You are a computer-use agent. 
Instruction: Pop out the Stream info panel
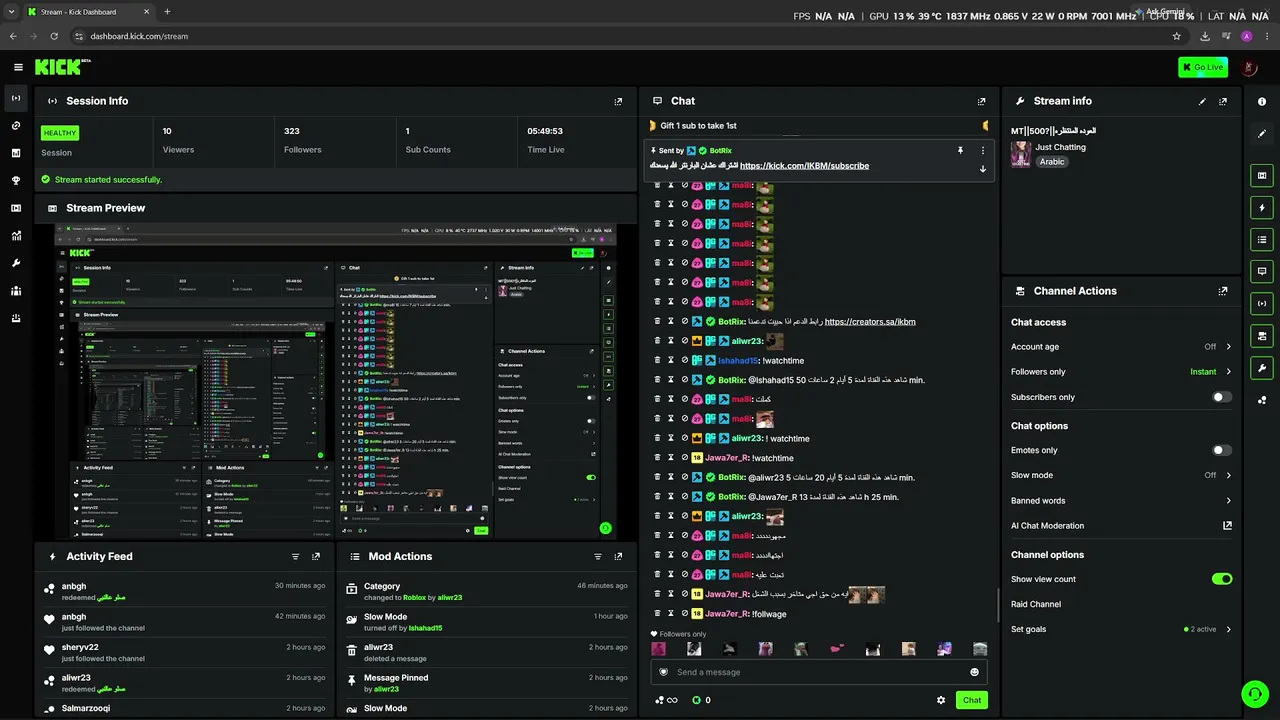point(1223,101)
